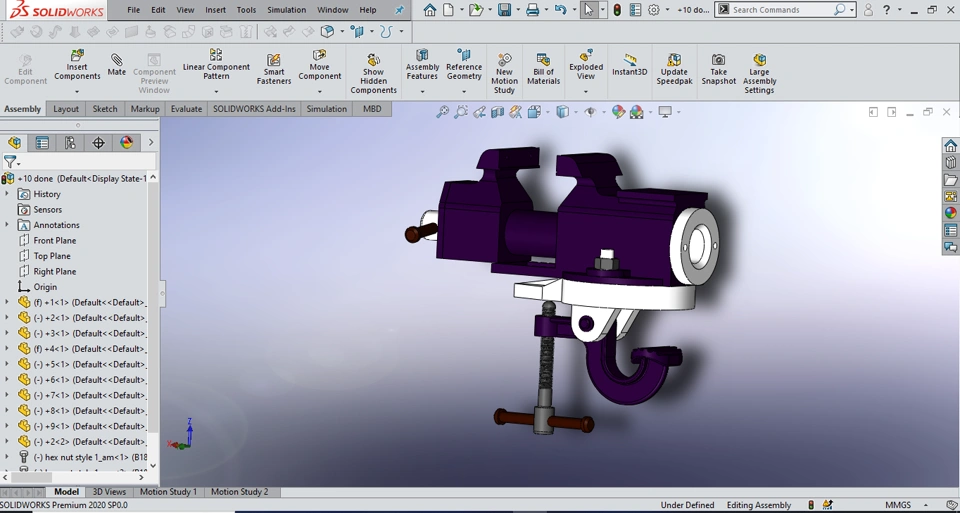Switch to the Evaluate tab

[x=186, y=109]
